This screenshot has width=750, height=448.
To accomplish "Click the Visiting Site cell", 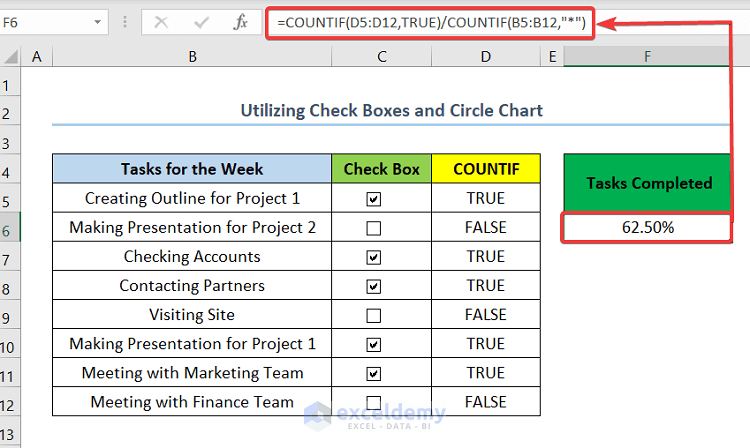I will 192,315.
